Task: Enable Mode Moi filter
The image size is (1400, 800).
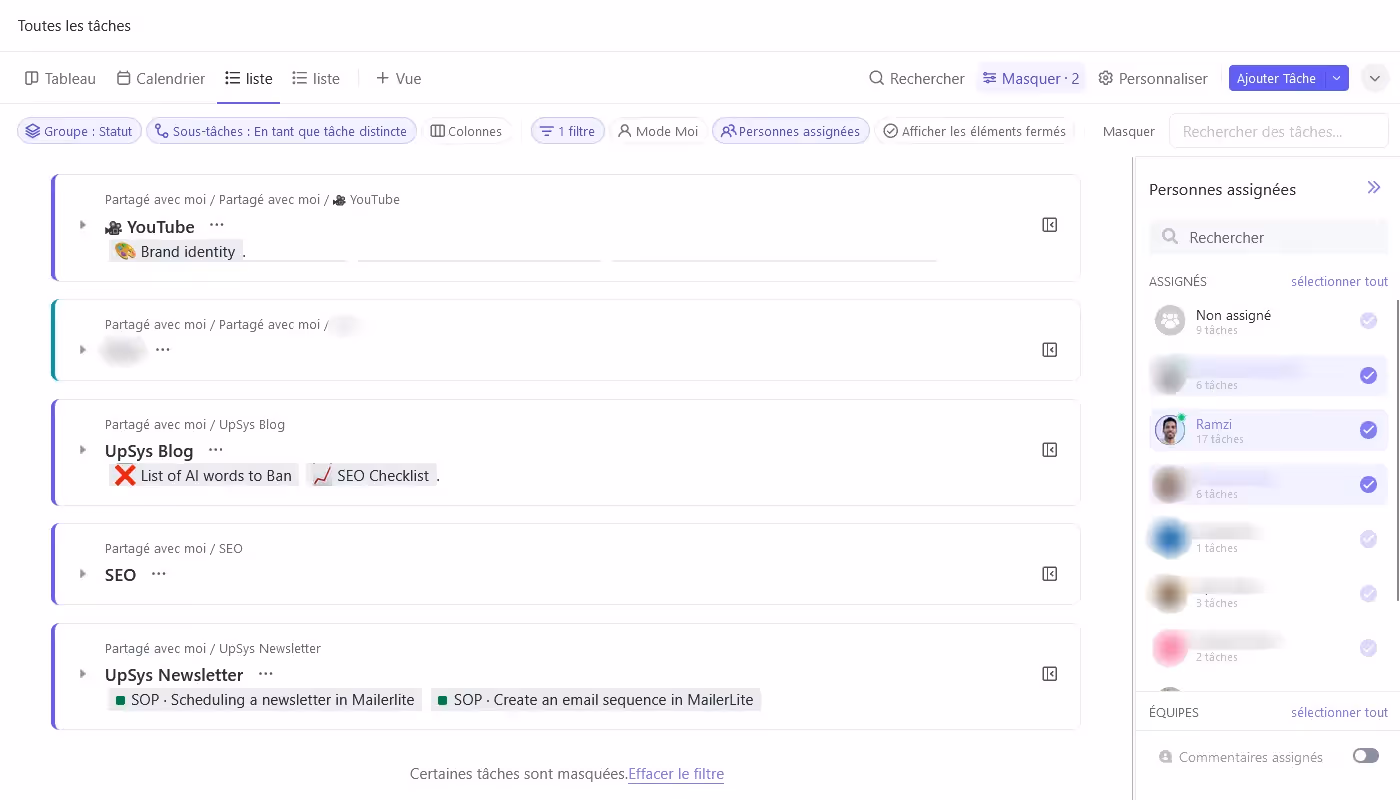Action: pos(658,130)
